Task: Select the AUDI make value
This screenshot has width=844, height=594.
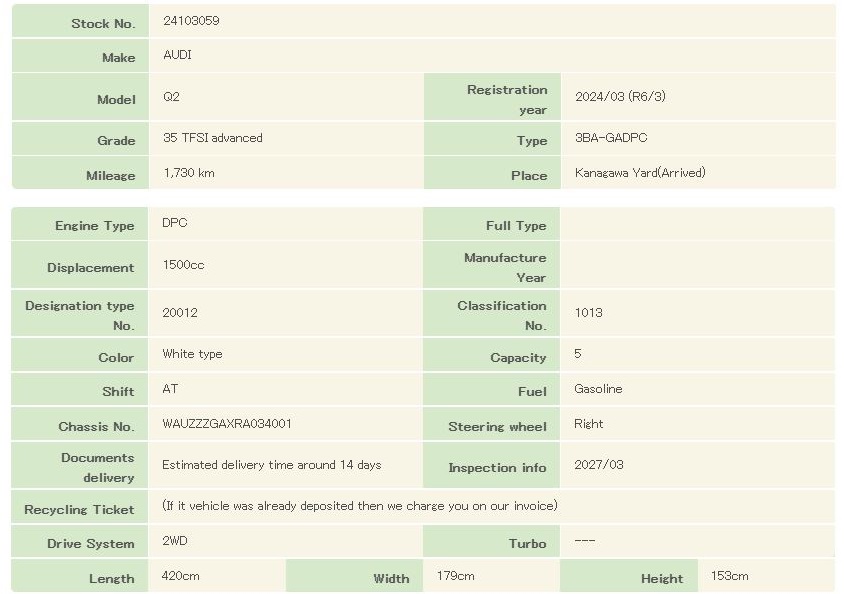Action: [x=177, y=55]
